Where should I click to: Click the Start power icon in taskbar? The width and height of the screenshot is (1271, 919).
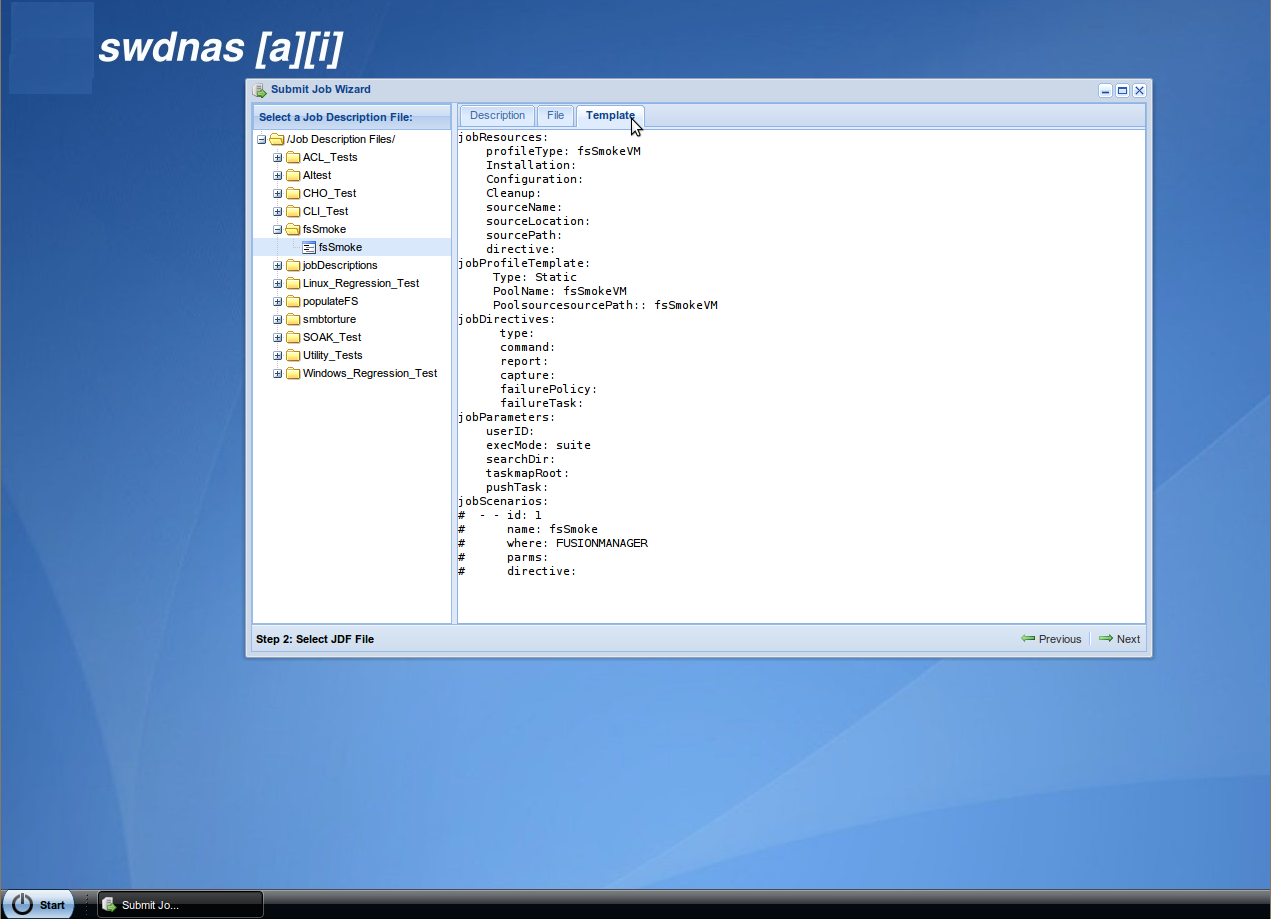coord(22,904)
